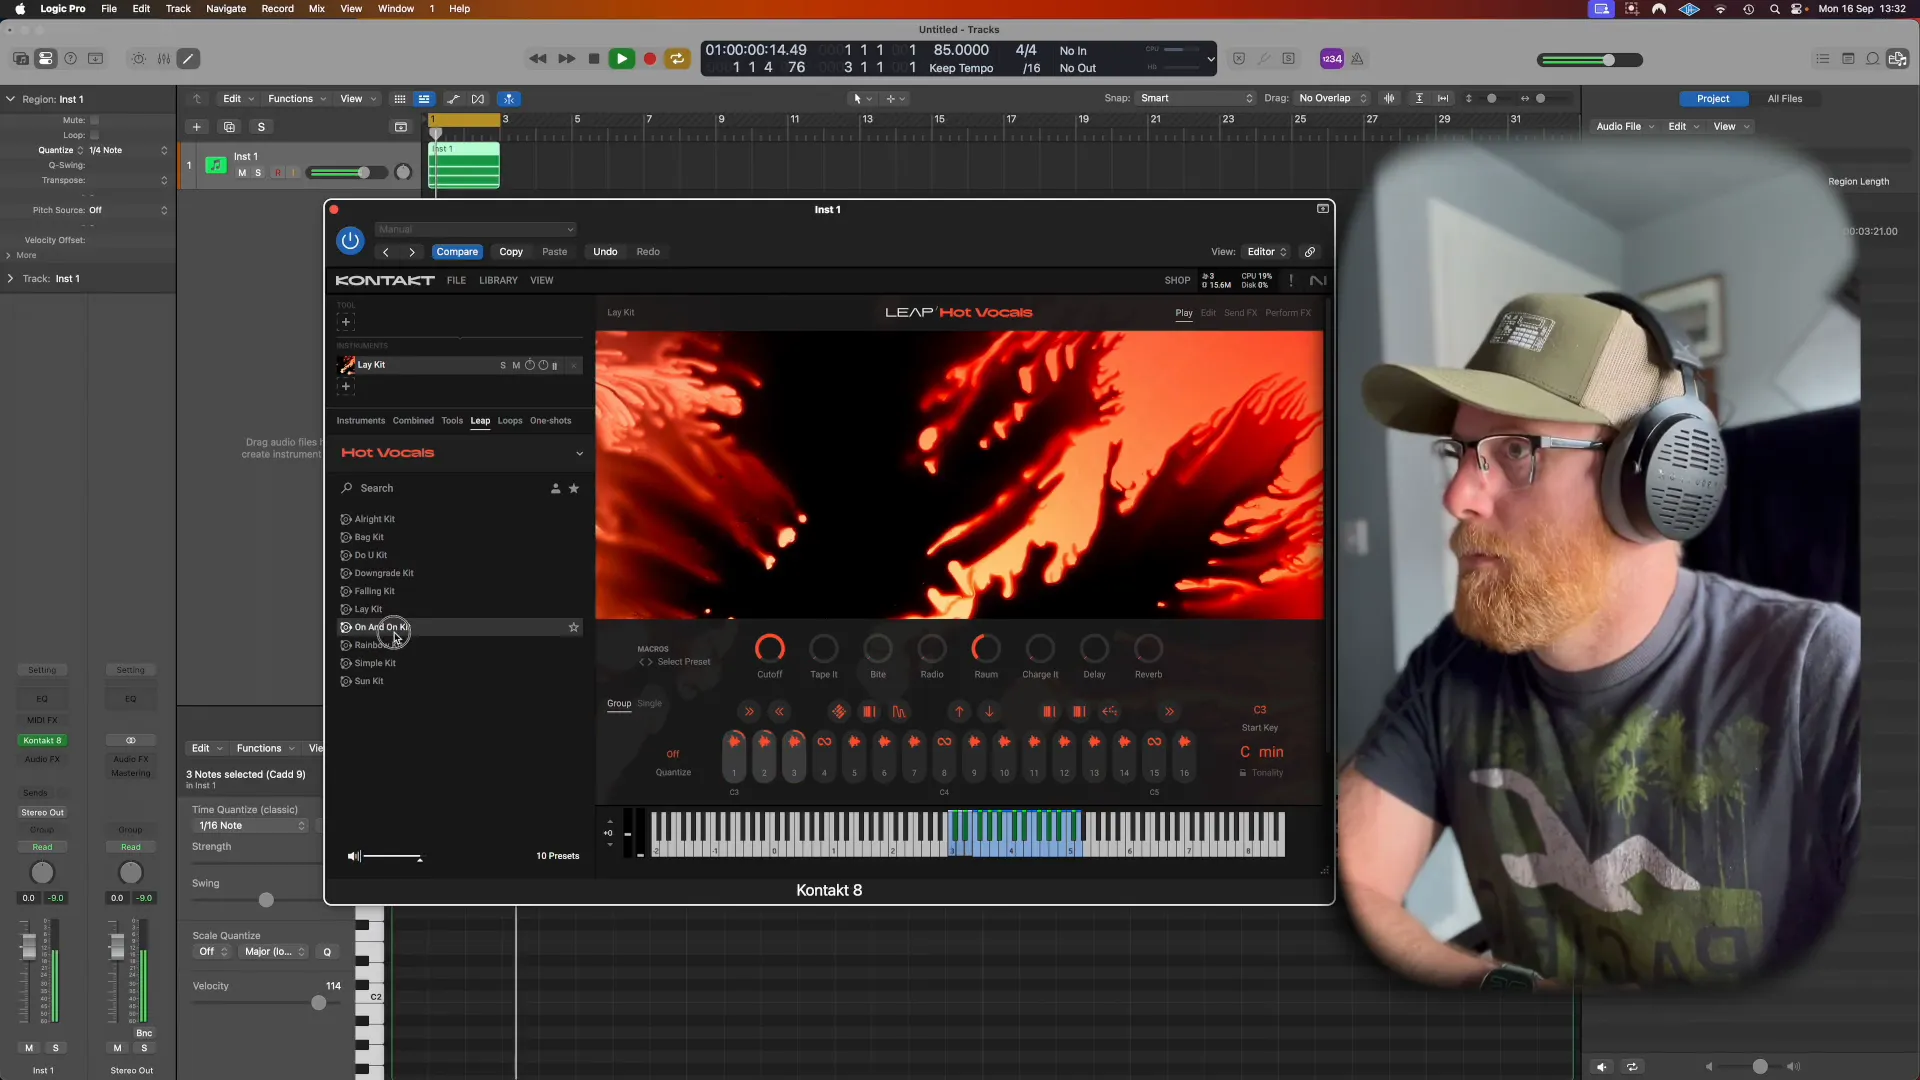Image resolution: width=1920 pixels, height=1080 pixels.
Task: Open the plugin Manual preset dropdown
Action: (x=475, y=229)
